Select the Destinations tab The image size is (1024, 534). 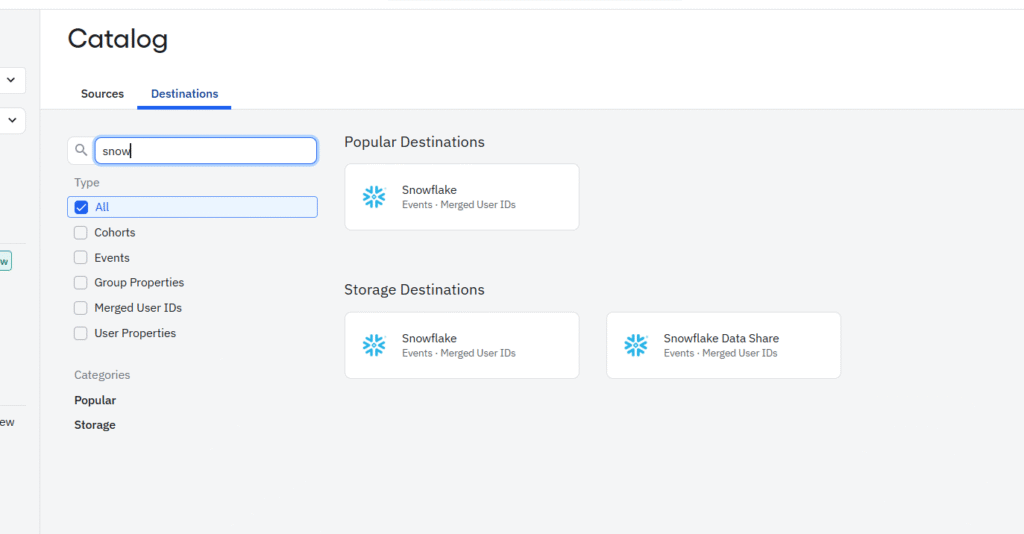(x=184, y=94)
